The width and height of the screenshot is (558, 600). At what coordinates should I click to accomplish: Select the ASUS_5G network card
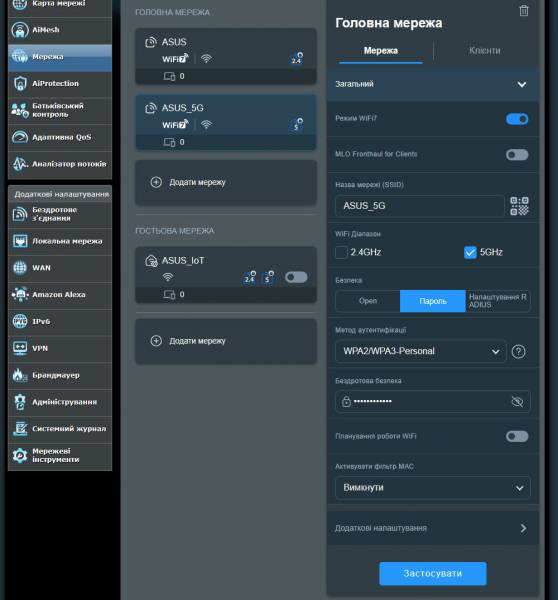coord(226,122)
